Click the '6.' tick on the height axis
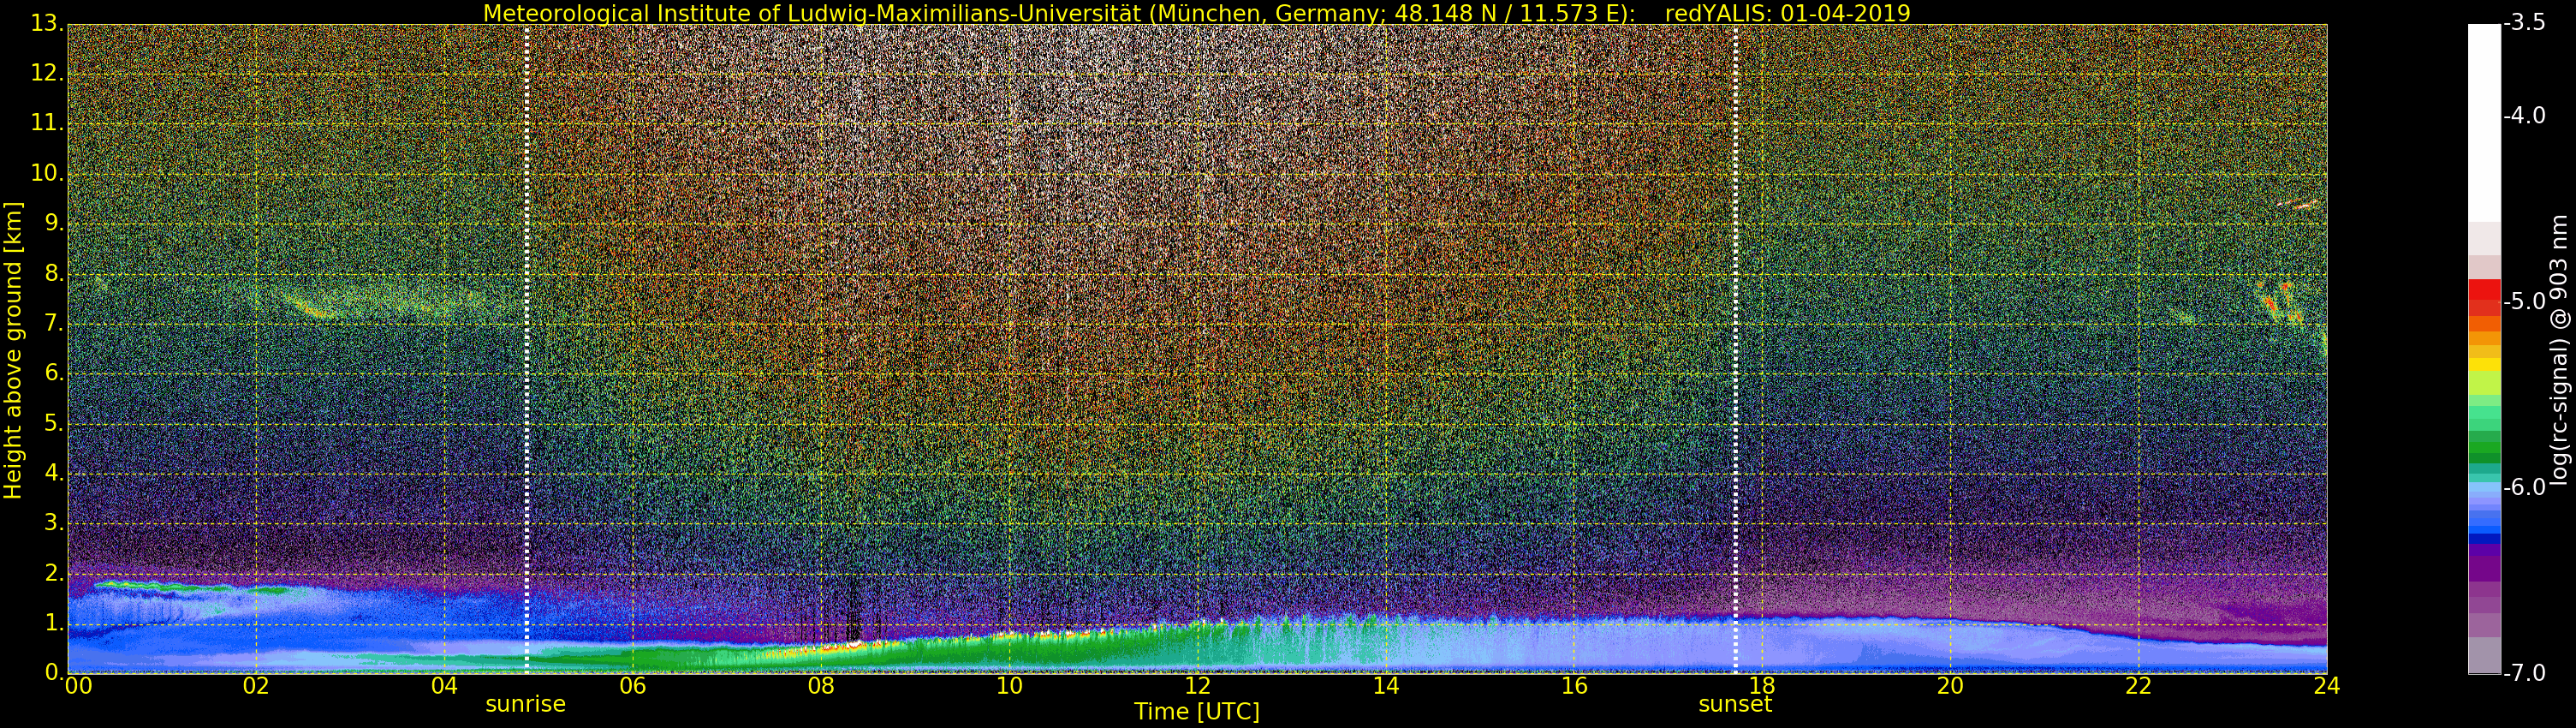 click(x=53, y=372)
